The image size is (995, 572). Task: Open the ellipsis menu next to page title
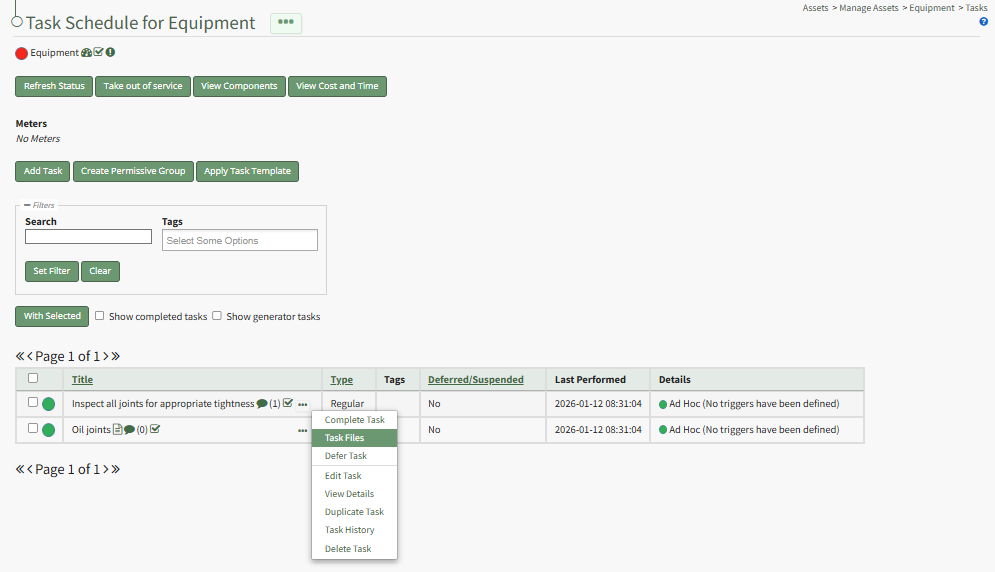[x=286, y=23]
